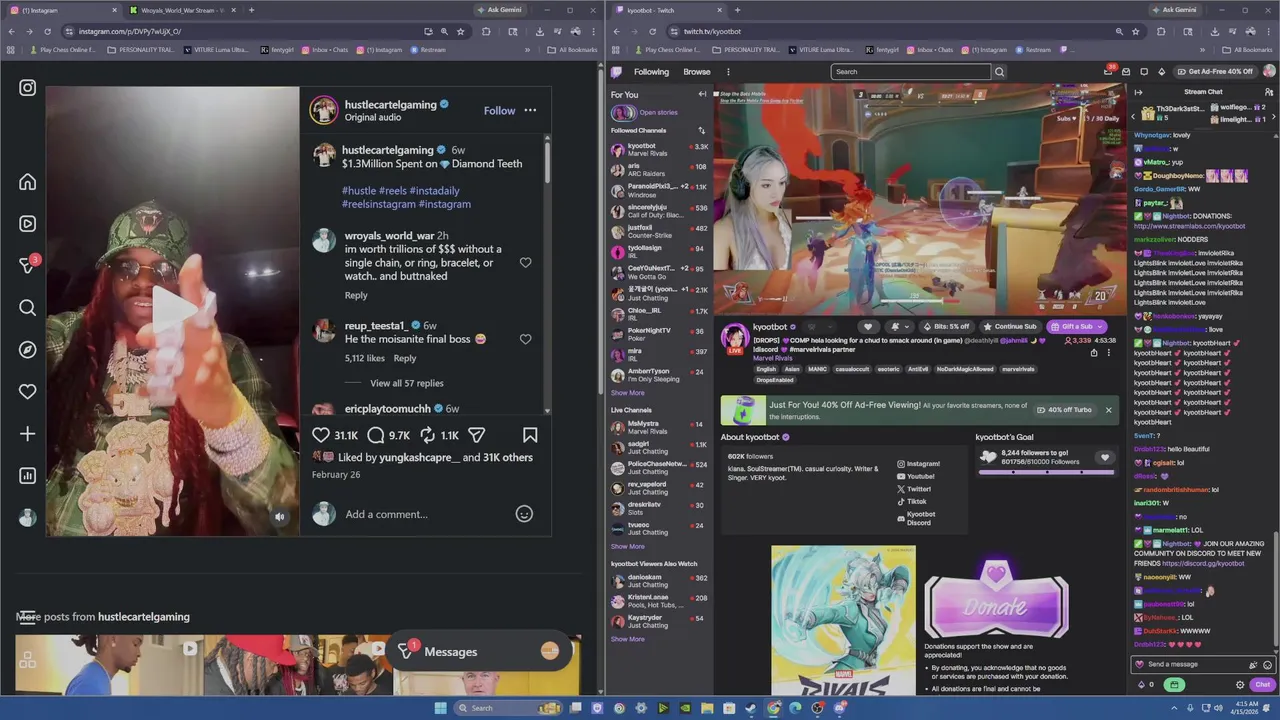This screenshot has width=1280, height=720.
Task: Open the emoji picker for comments
Action: 524,514
